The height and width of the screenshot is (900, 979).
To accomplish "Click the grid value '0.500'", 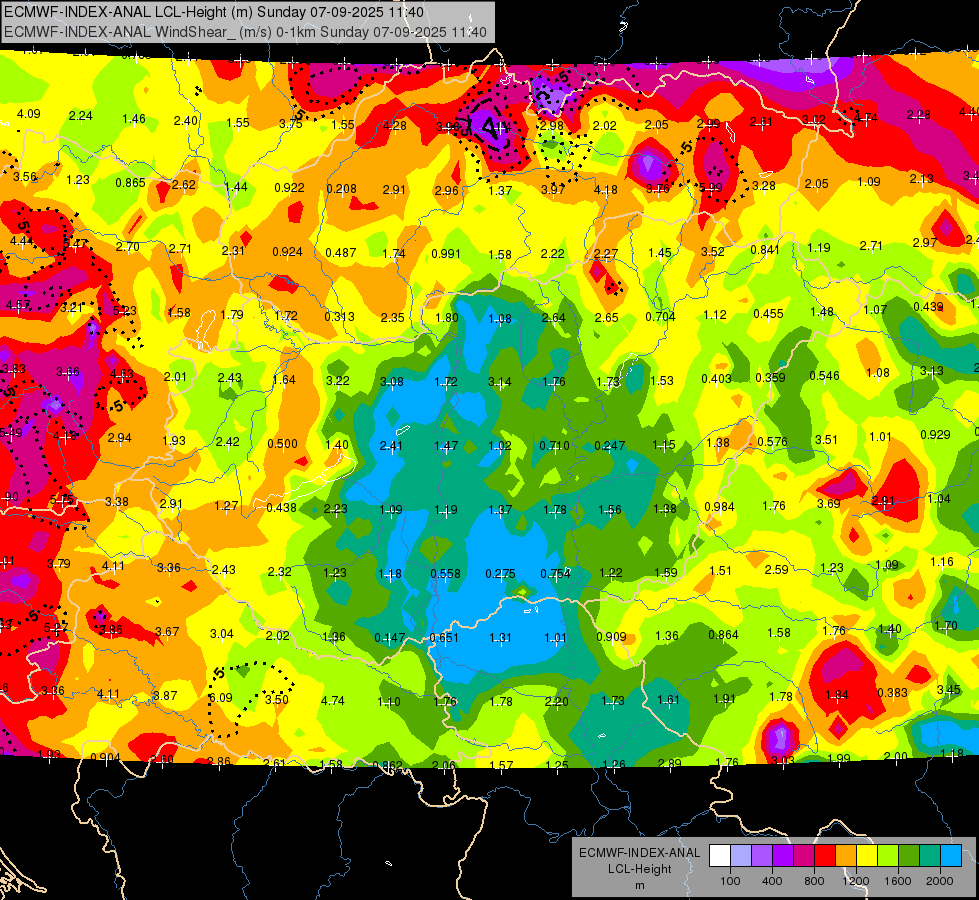I will click(x=282, y=443).
